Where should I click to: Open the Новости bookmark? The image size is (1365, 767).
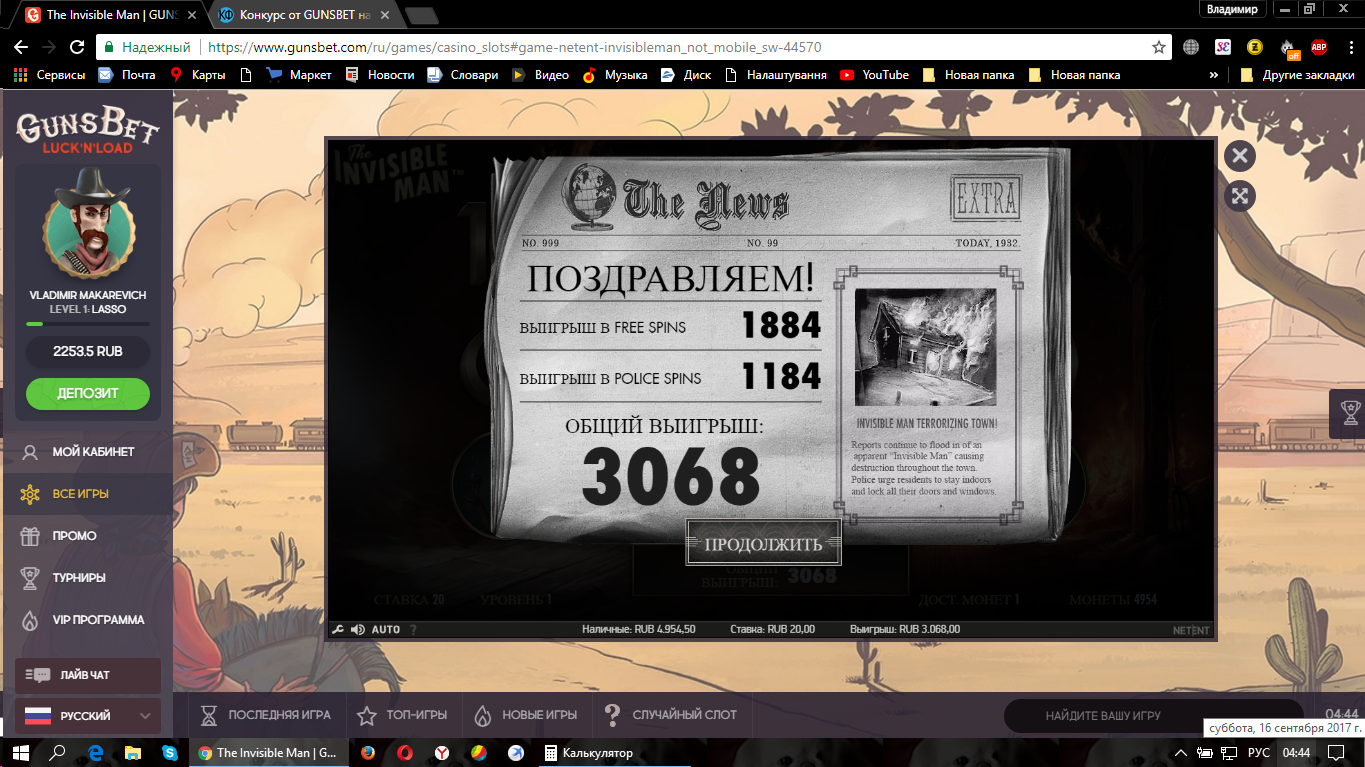(380, 75)
